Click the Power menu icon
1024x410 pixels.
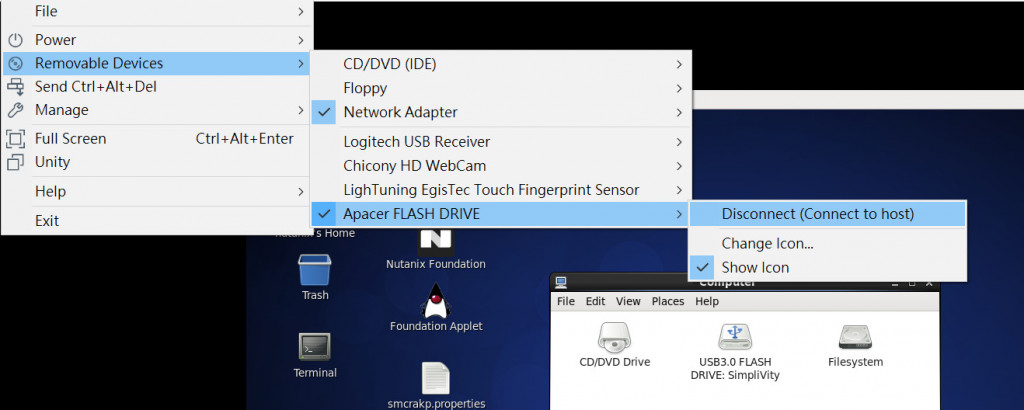tap(15, 40)
